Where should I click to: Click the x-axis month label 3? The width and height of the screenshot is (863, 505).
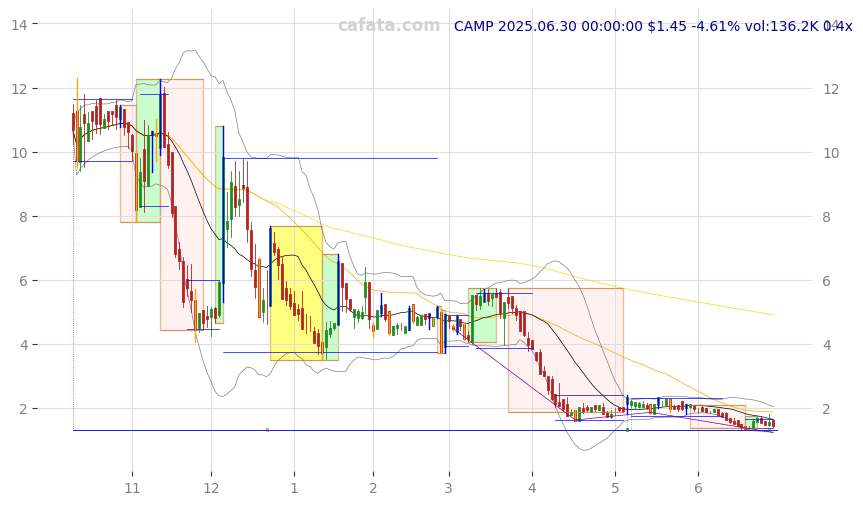click(449, 488)
